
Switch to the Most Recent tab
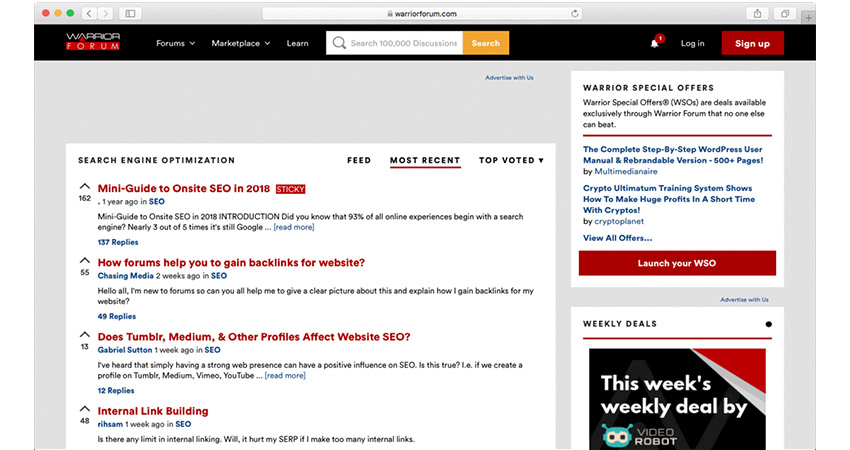click(x=425, y=160)
